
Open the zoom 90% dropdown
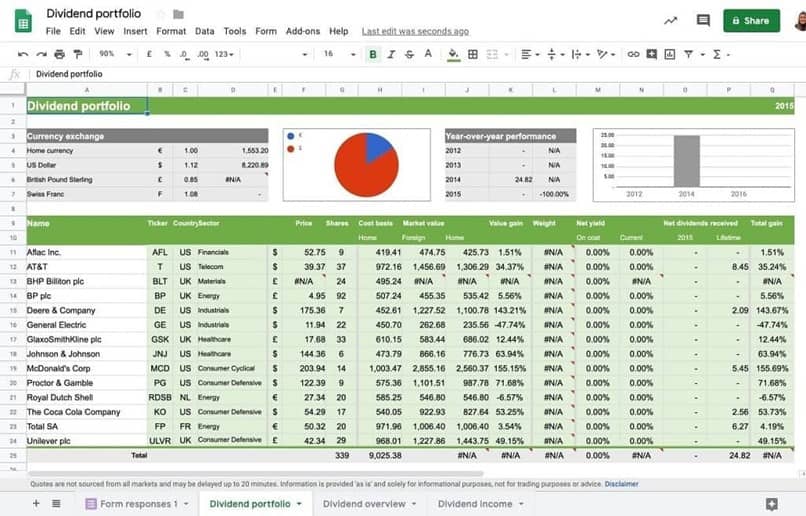115,54
